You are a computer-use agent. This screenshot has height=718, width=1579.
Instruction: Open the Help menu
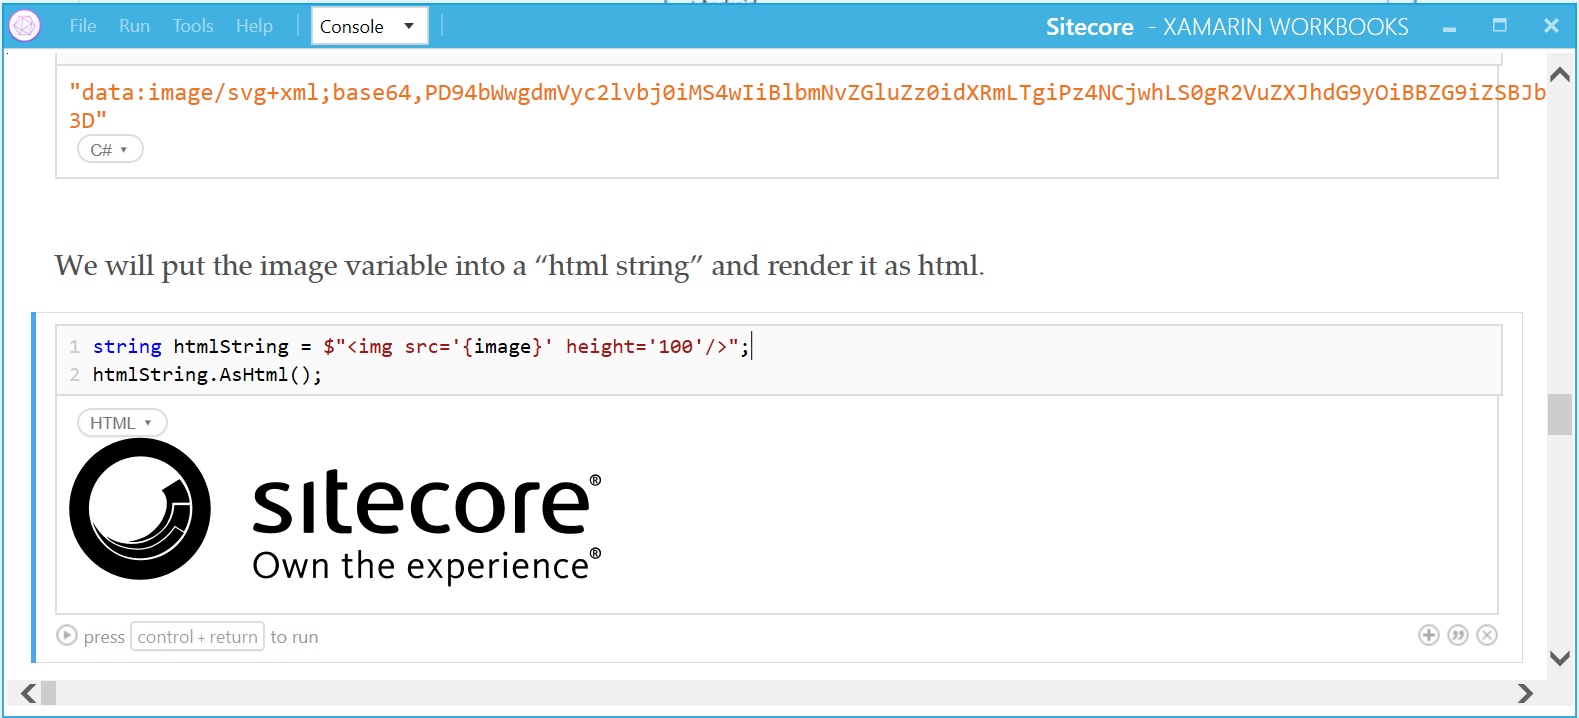pos(254,26)
